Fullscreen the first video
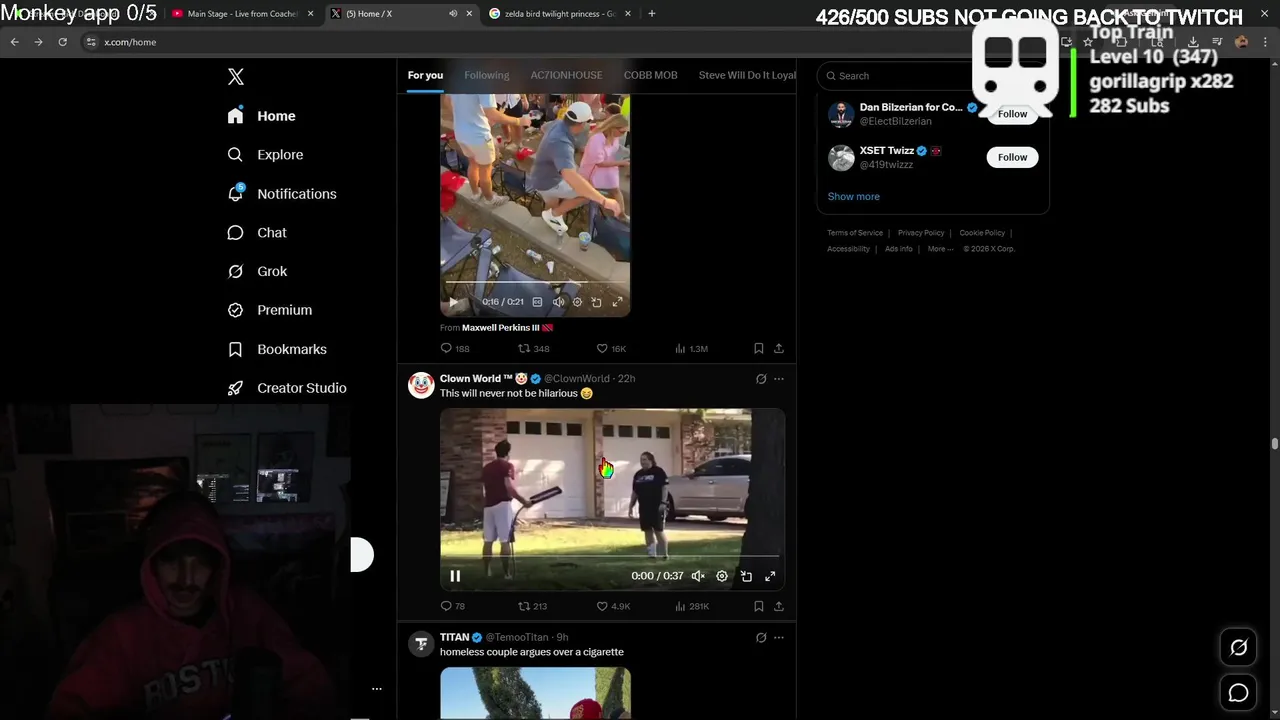Viewport: 1280px width, 720px height. coord(617,302)
